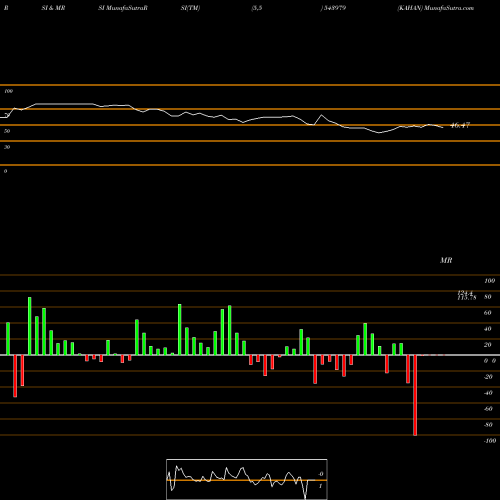Screen dimensions: 500x500
Task: Click the mini overview chart thumbnail
Action: point(247,479)
